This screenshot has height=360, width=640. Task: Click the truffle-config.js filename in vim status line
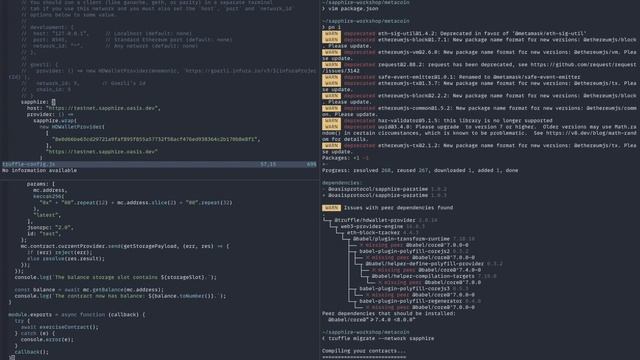click(x=29, y=164)
